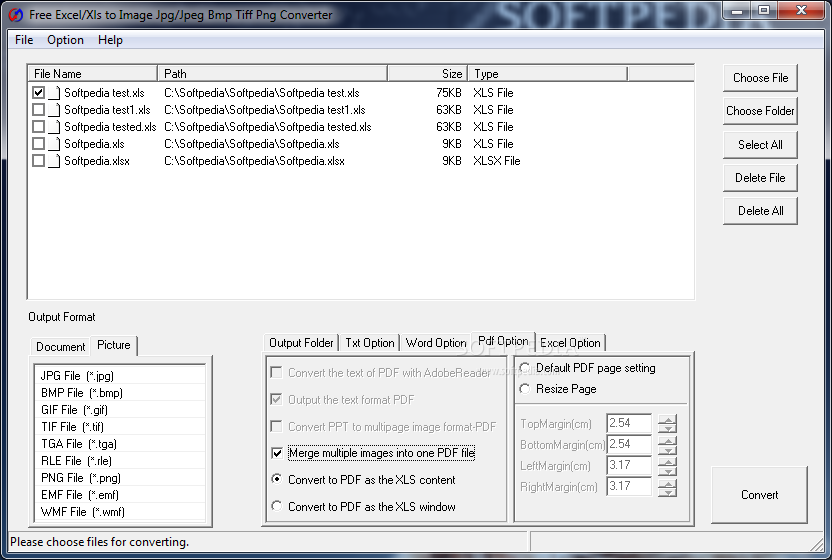Screen dimensions: 832x560
Task: Sort by Size column header
Action: pos(428,74)
